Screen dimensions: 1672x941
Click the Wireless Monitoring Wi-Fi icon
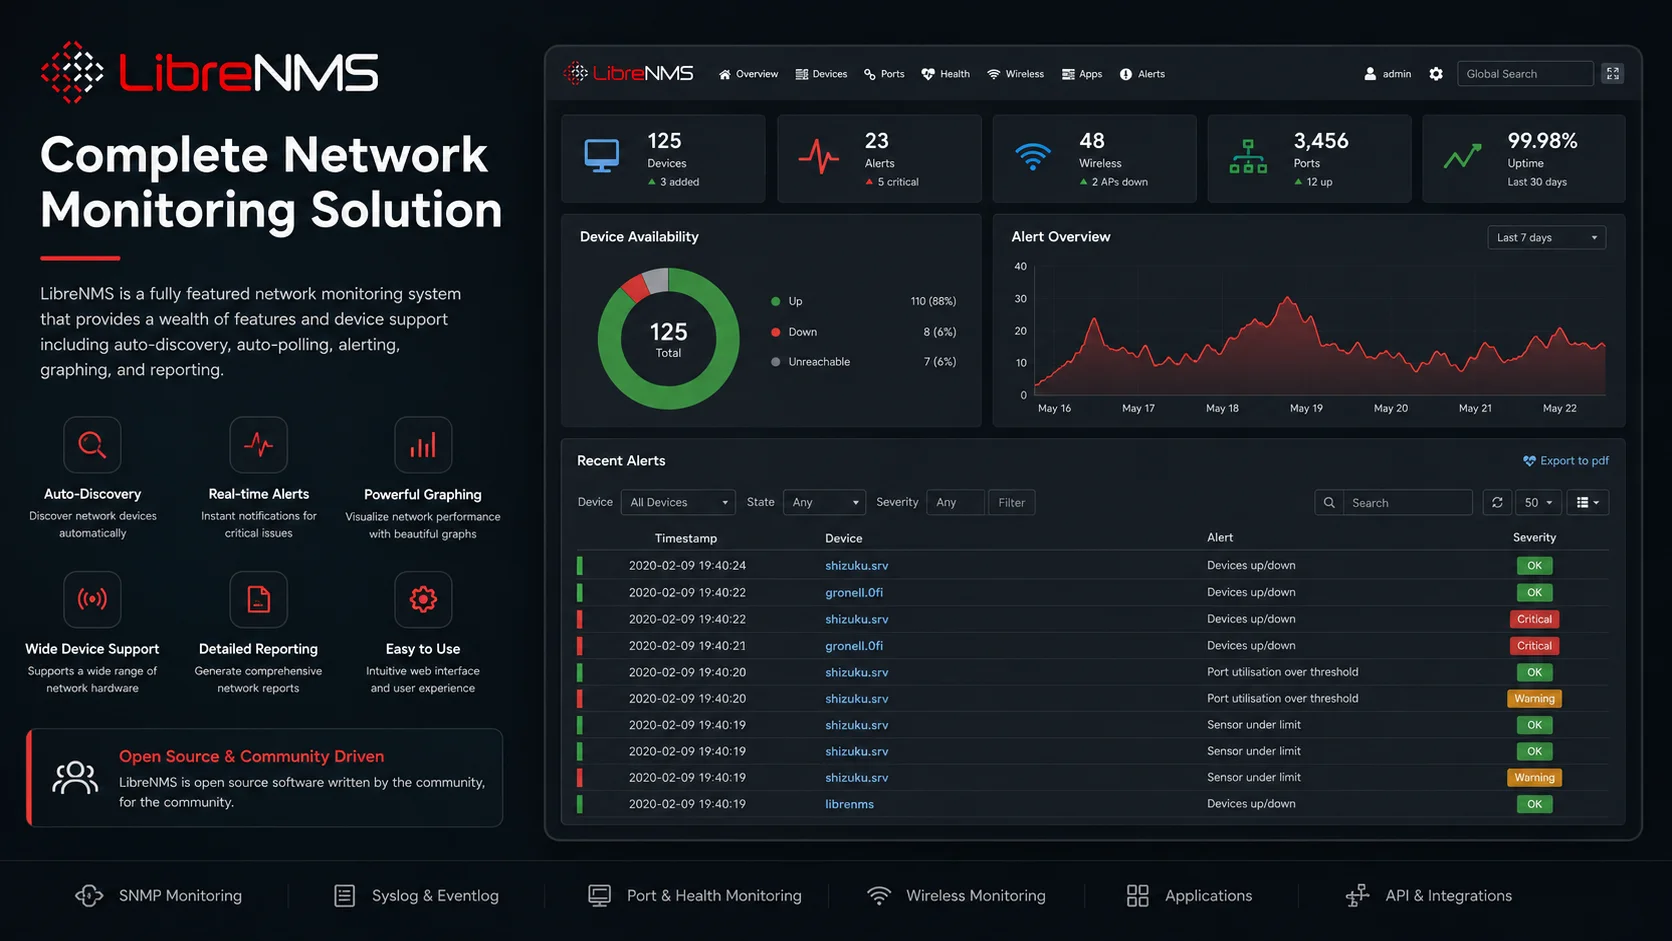[x=879, y=896]
